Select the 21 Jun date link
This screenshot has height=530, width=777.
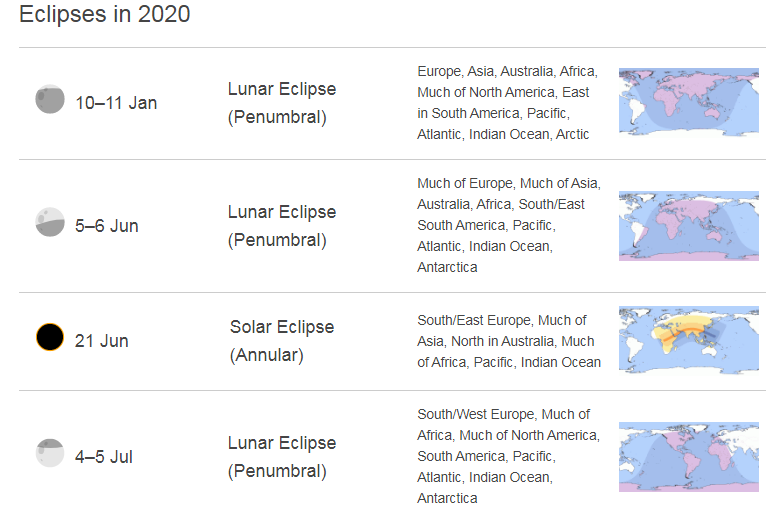tap(102, 341)
